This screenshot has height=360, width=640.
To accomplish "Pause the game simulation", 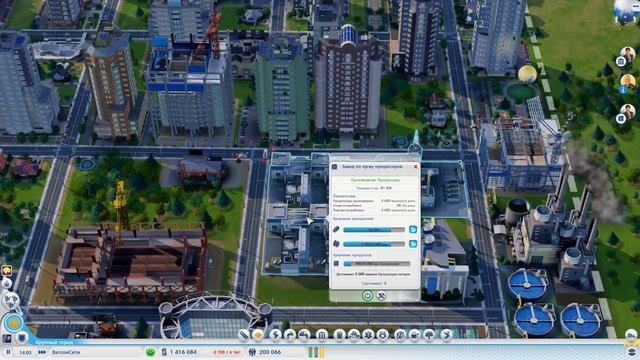I will pyautogui.click(x=8, y=352).
